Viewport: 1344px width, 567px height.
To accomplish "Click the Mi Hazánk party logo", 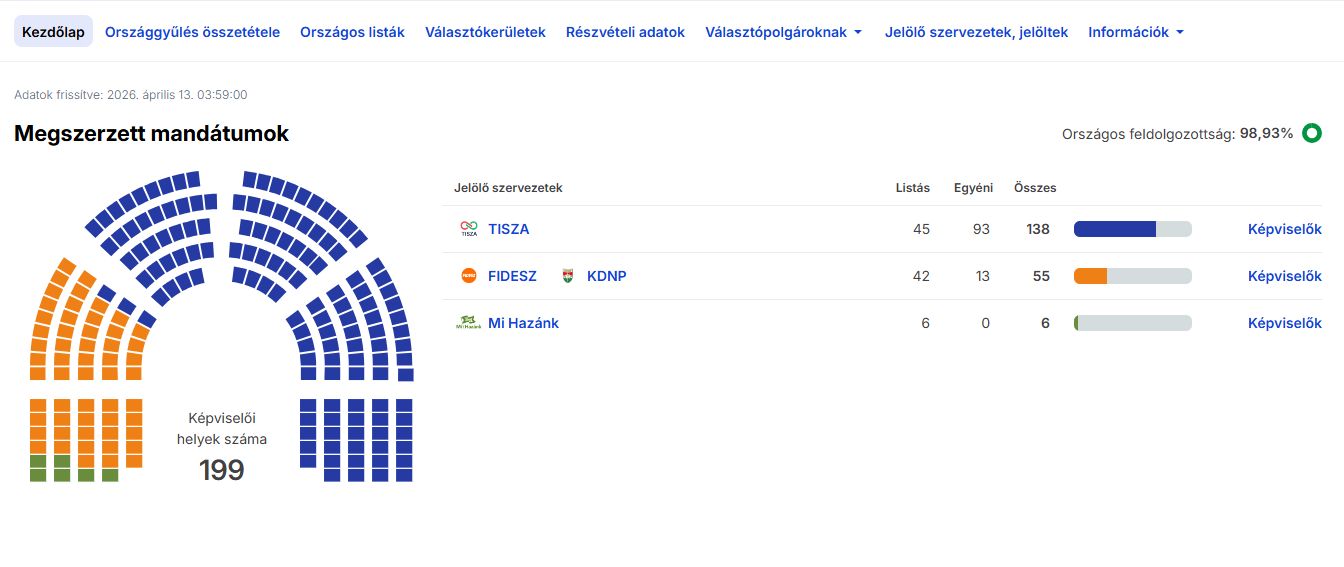I will [467, 323].
